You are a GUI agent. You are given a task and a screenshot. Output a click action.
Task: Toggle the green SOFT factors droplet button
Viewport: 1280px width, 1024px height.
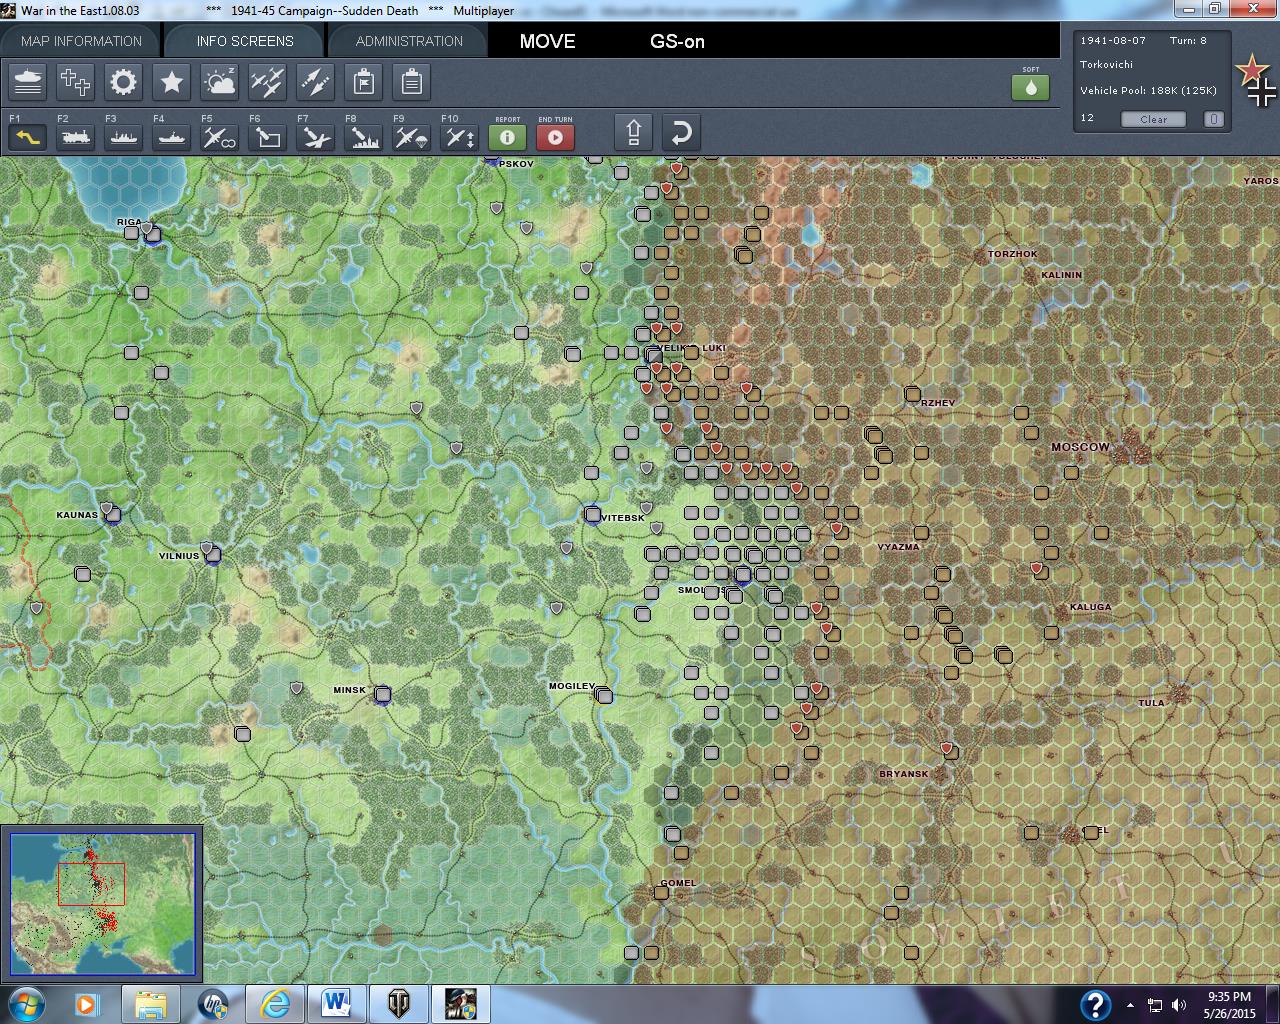point(1031,87)
